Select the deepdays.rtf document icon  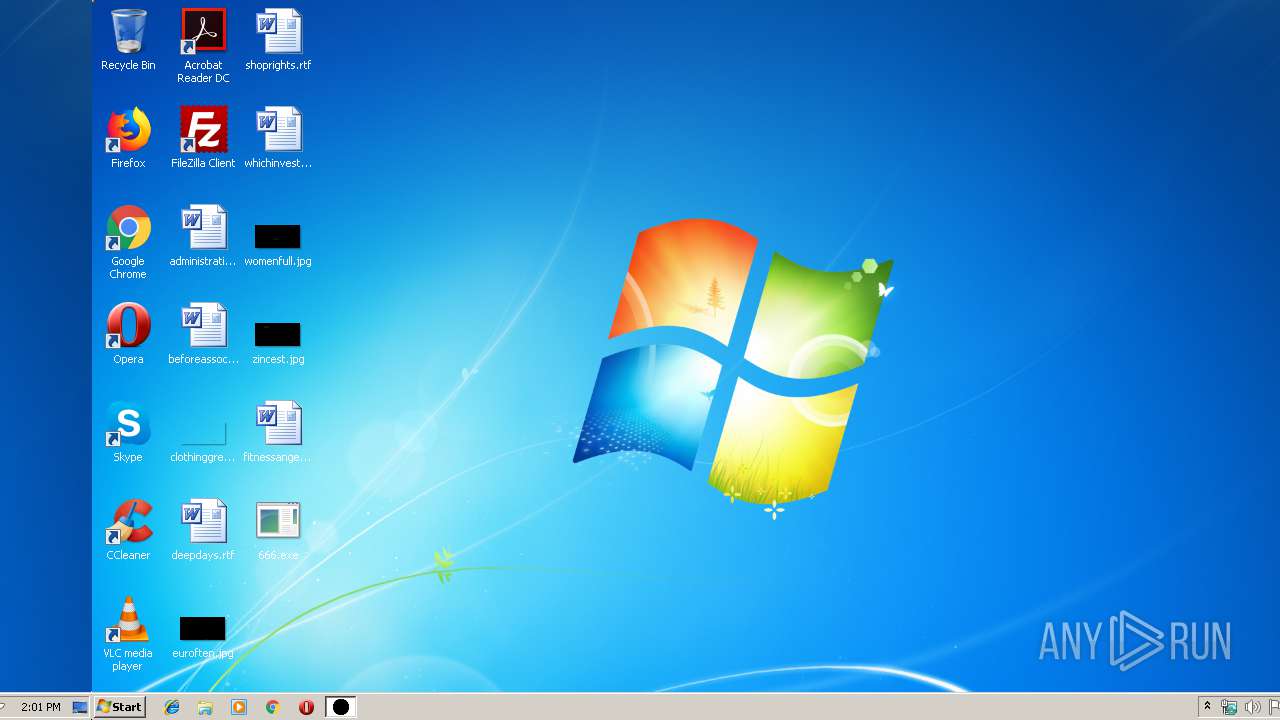[203, 530]
